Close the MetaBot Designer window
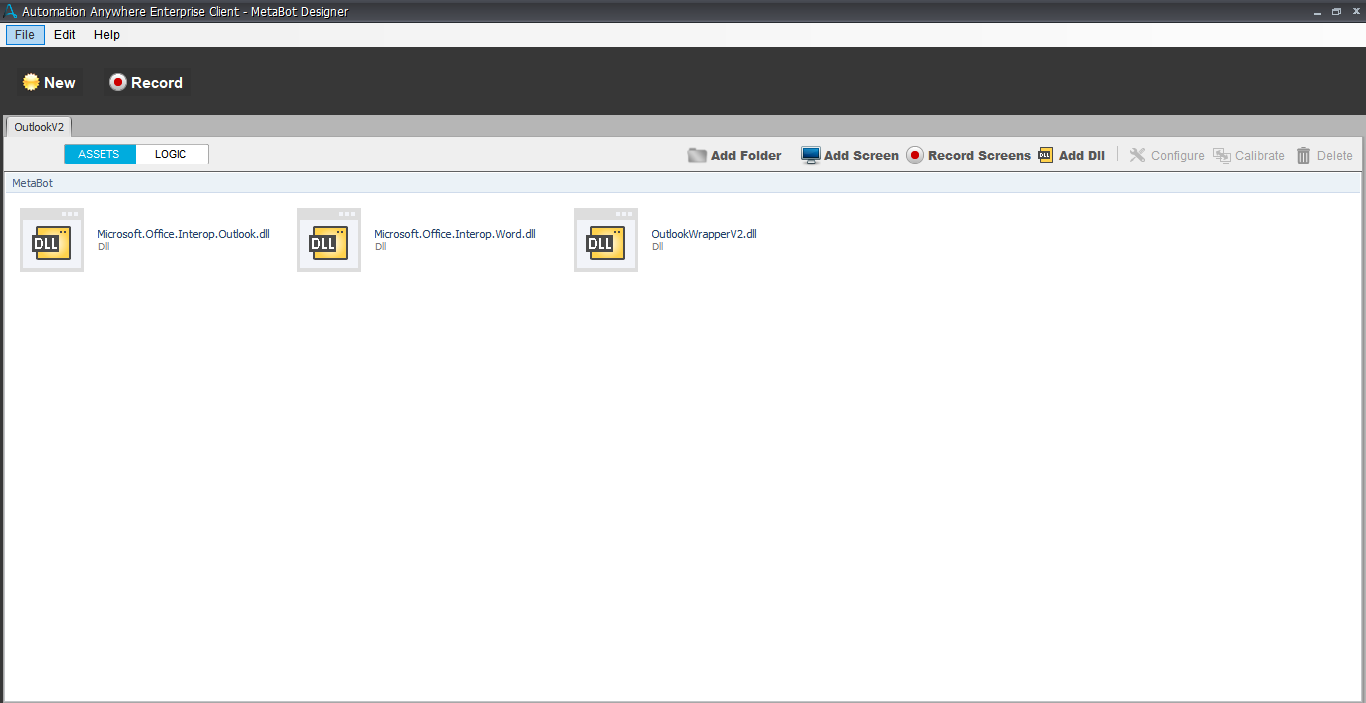The image size is (1366, 703). point(1356,11)
